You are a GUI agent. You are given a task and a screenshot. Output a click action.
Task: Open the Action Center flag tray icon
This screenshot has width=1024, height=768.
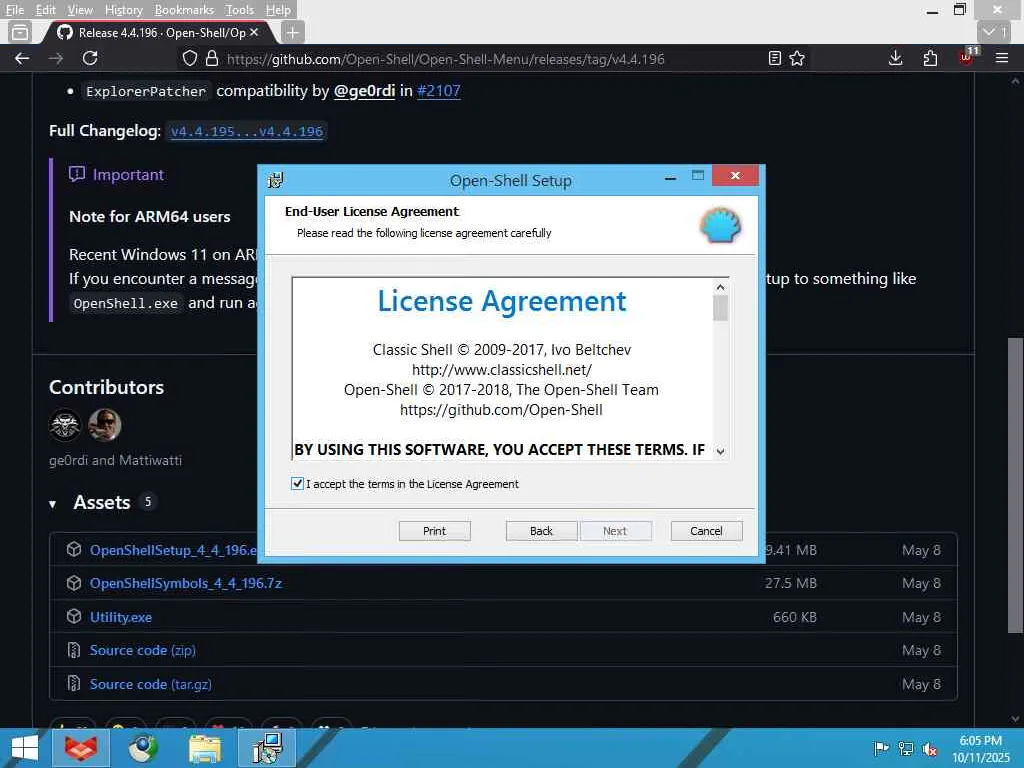(881, 749)
